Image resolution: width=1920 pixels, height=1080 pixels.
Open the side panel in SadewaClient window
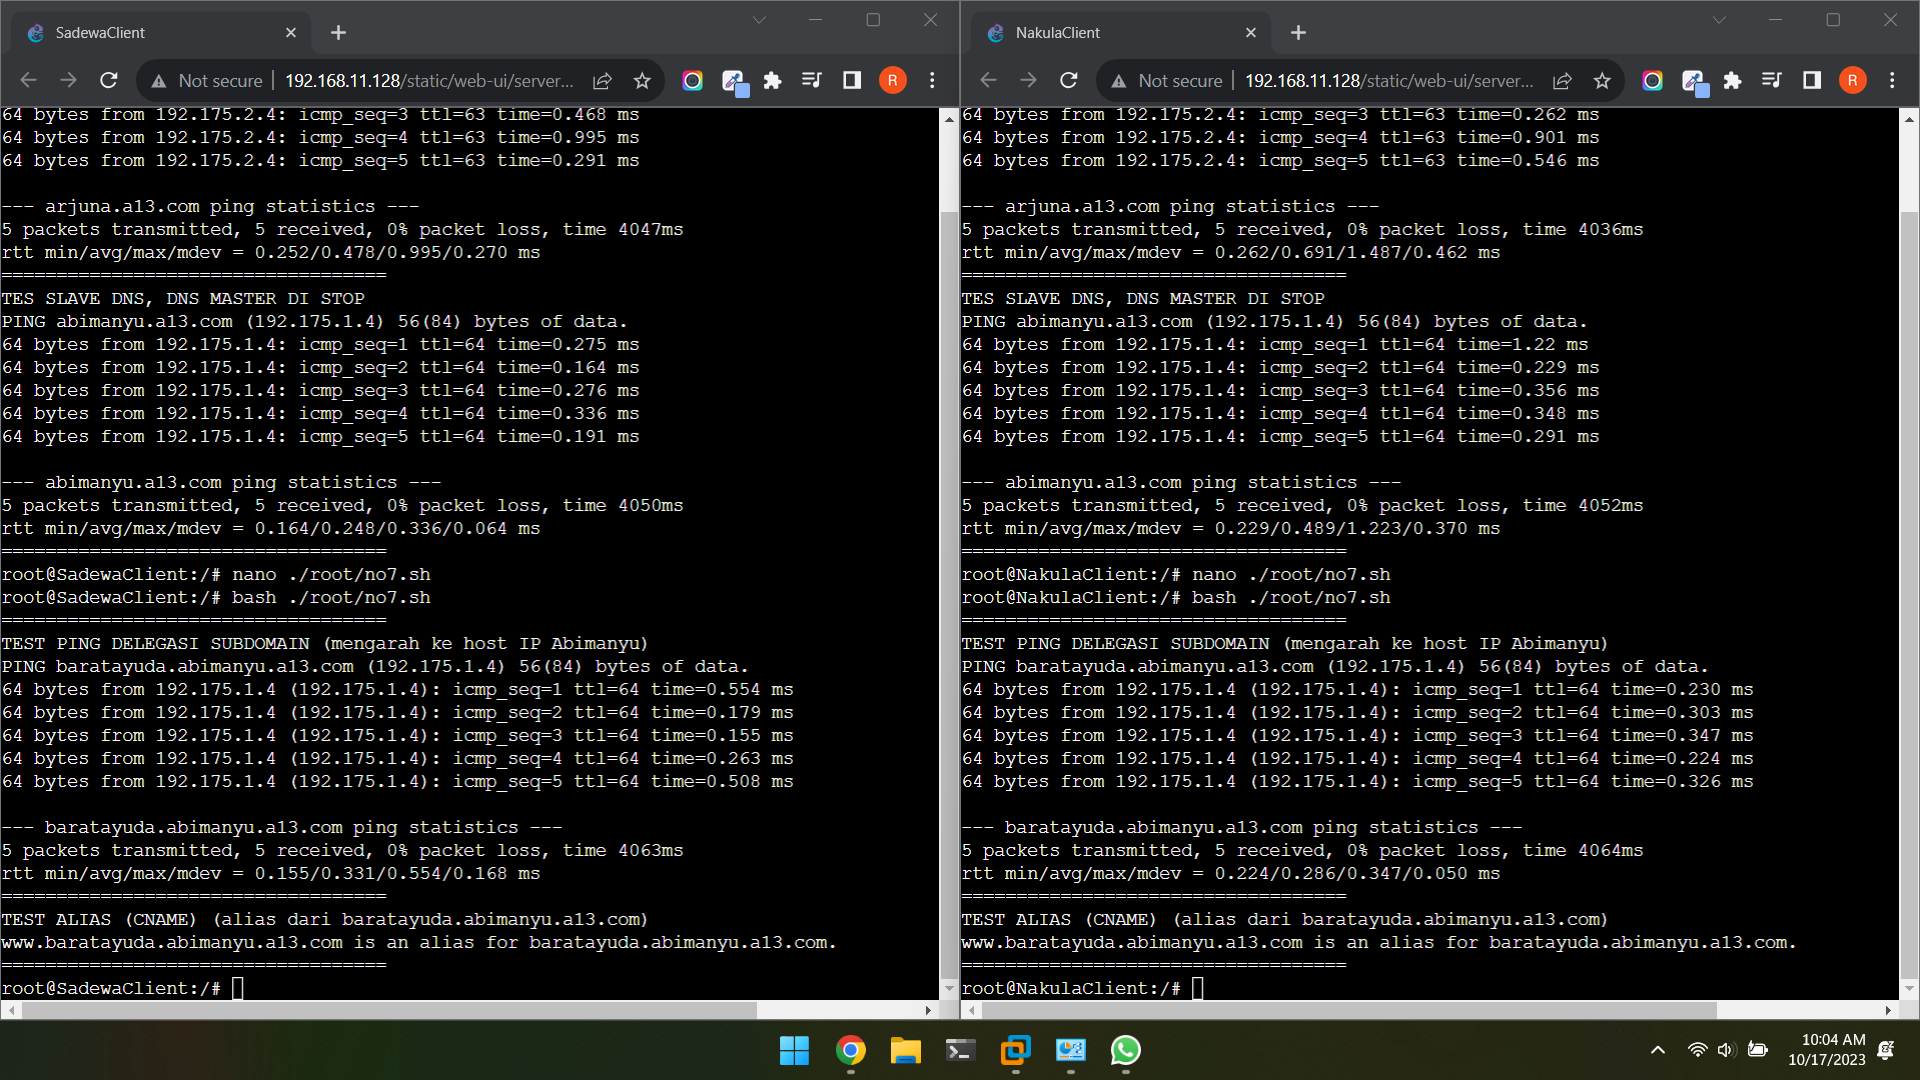[x=851, y=80]
